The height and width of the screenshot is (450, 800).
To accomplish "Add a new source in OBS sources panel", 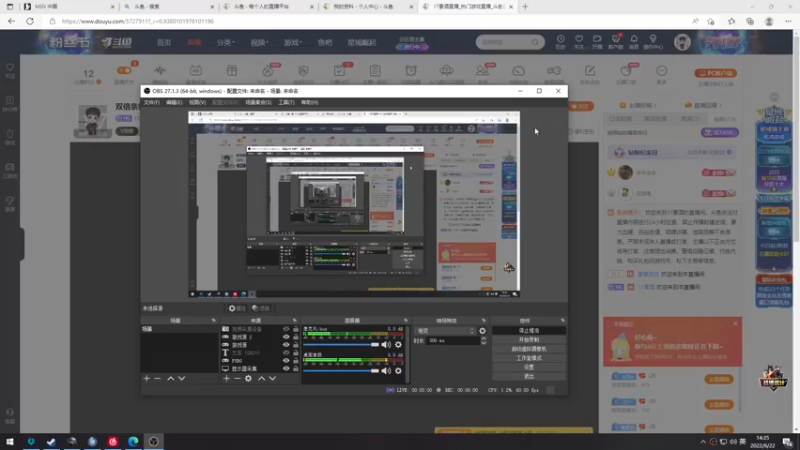I will coord(227,379).
